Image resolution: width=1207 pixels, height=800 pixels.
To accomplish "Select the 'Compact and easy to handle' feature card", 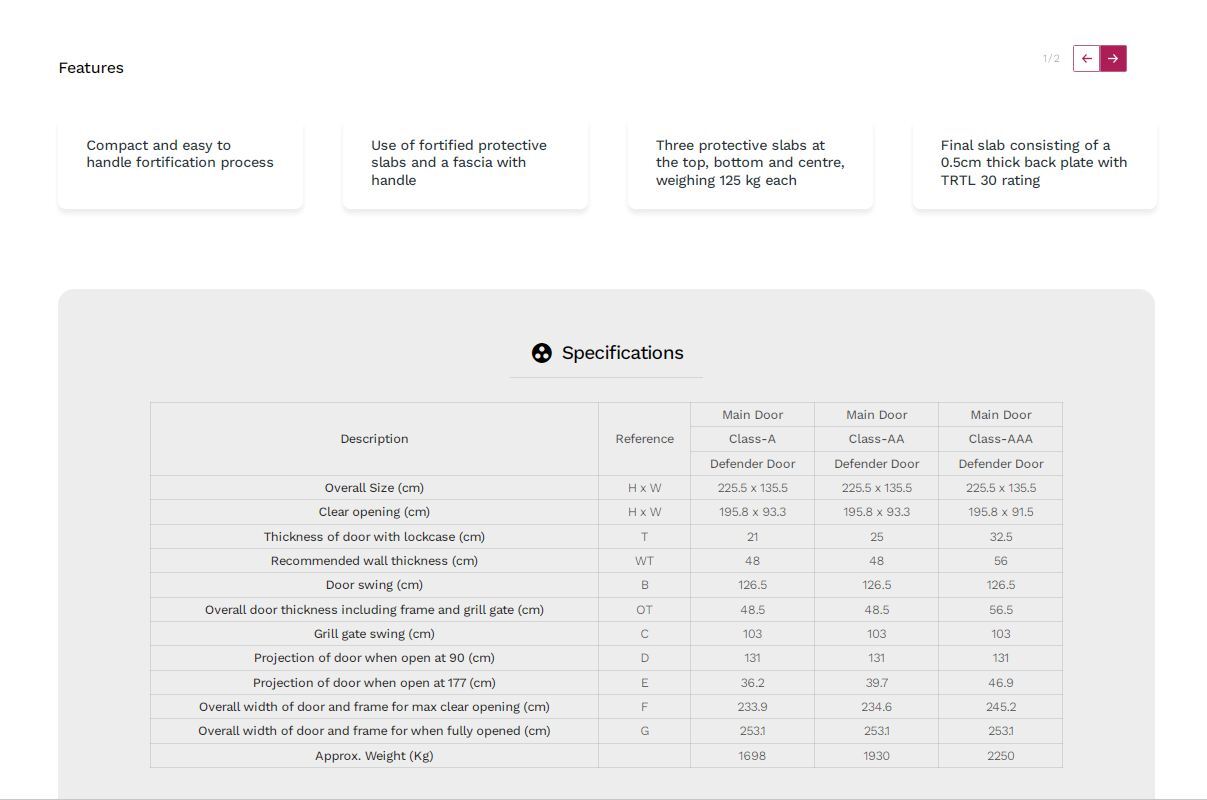I will [x=180, y=164].
